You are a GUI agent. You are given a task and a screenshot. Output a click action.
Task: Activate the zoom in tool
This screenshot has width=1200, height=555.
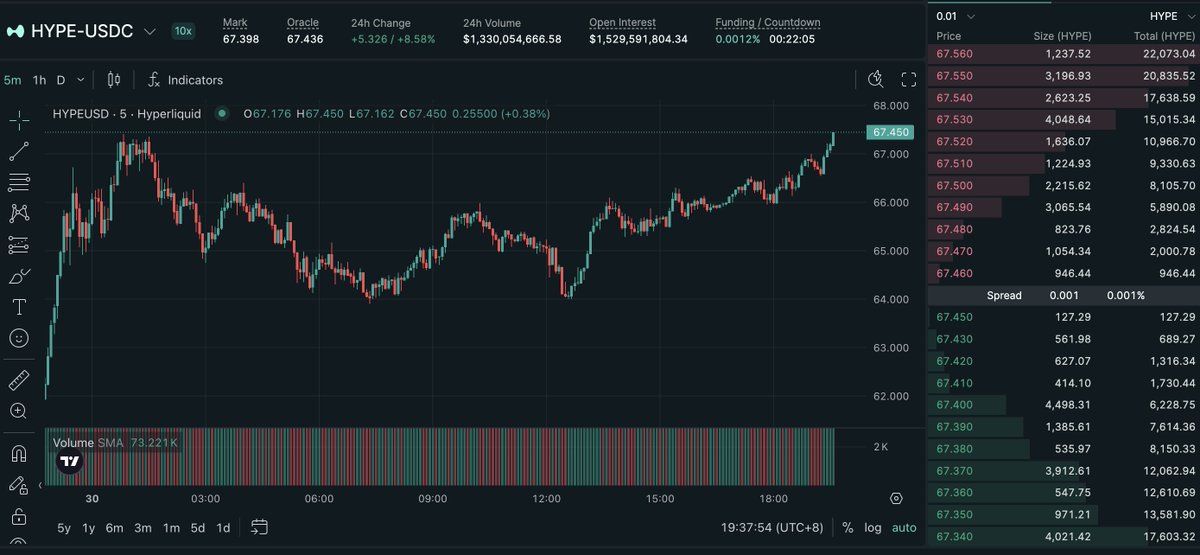(x=19, y=411)
